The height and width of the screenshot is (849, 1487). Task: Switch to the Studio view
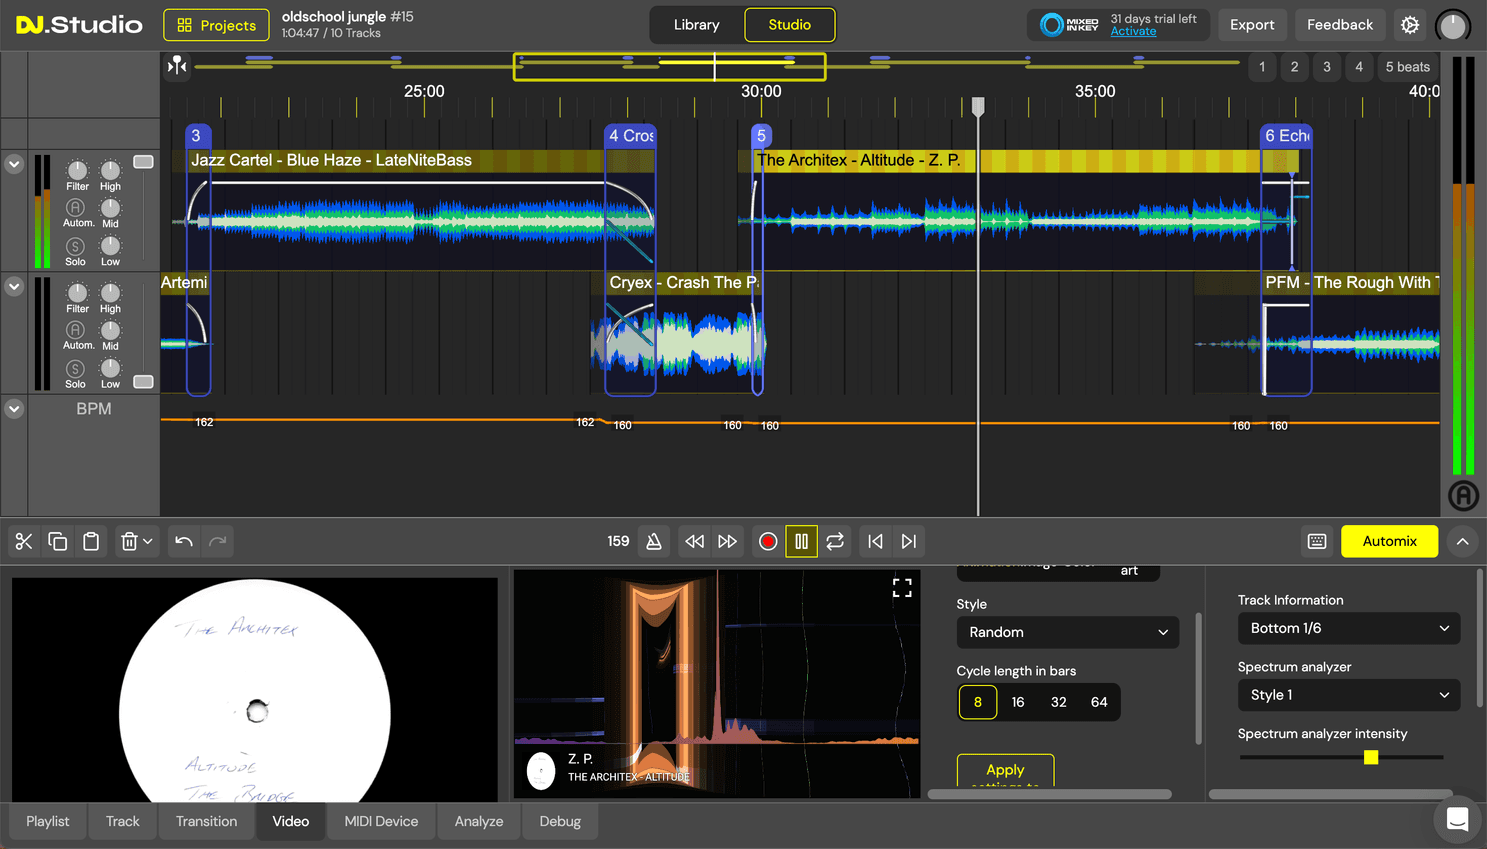coord(789,25)
